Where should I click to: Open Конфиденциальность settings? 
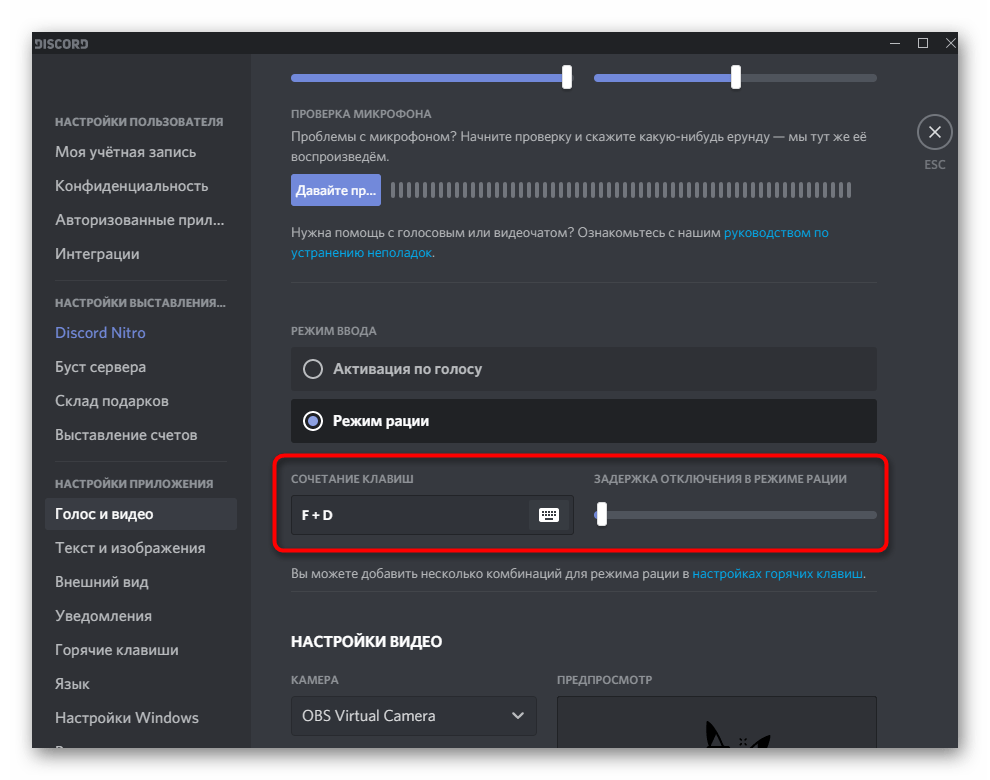[x=131, y=186]
